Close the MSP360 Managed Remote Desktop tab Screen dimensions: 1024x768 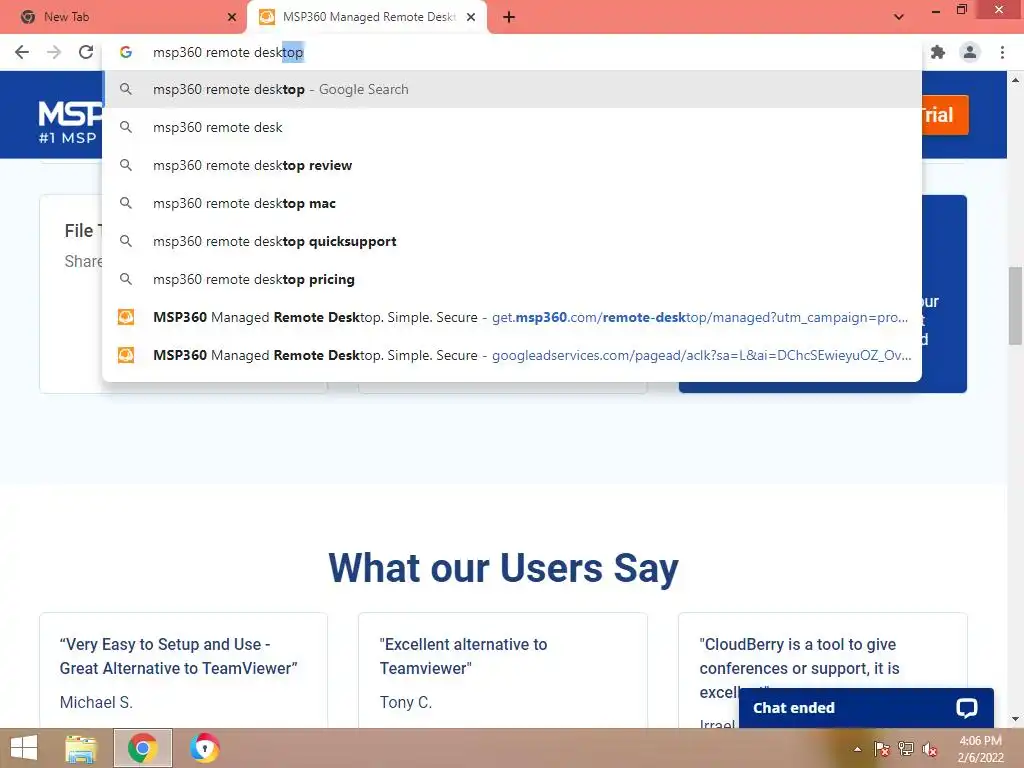471,18
